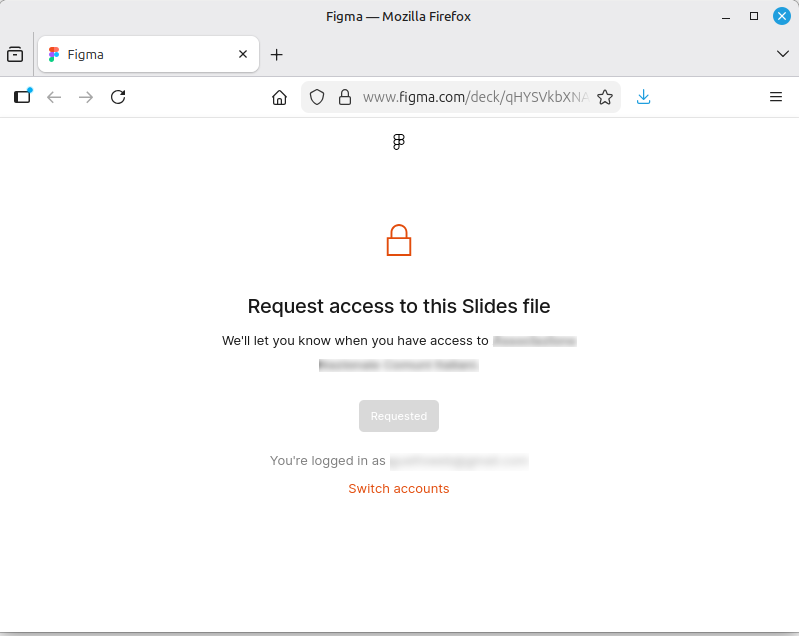
Task: Bookmark this page with the star
Action: 605,97
